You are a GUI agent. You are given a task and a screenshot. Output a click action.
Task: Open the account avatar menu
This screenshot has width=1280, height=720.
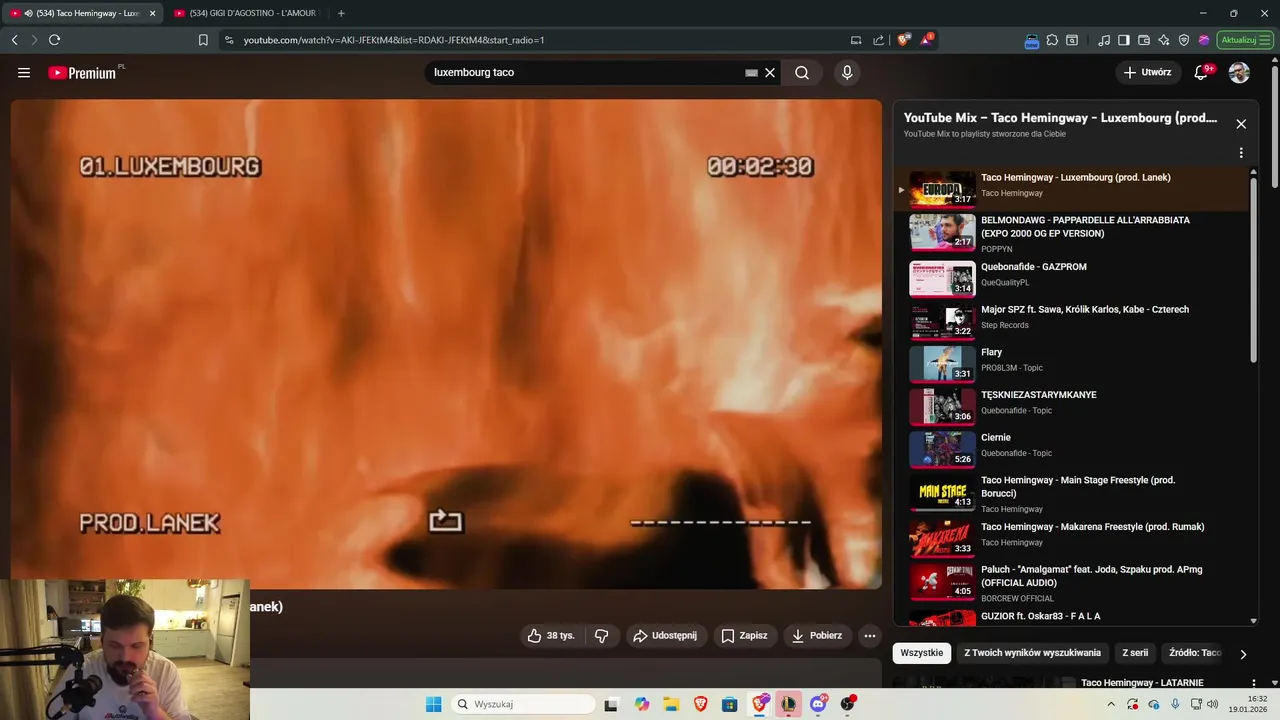[1239, 72]
